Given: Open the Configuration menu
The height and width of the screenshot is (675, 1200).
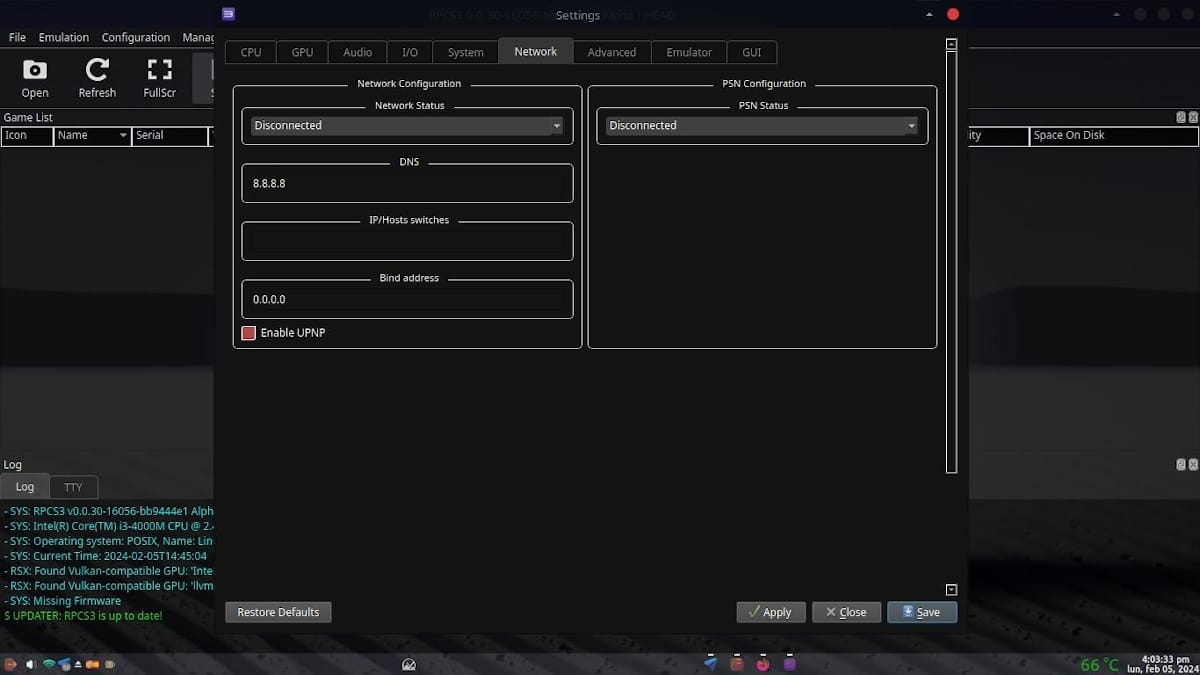Looking at the screenshot, I should (136, 37).
